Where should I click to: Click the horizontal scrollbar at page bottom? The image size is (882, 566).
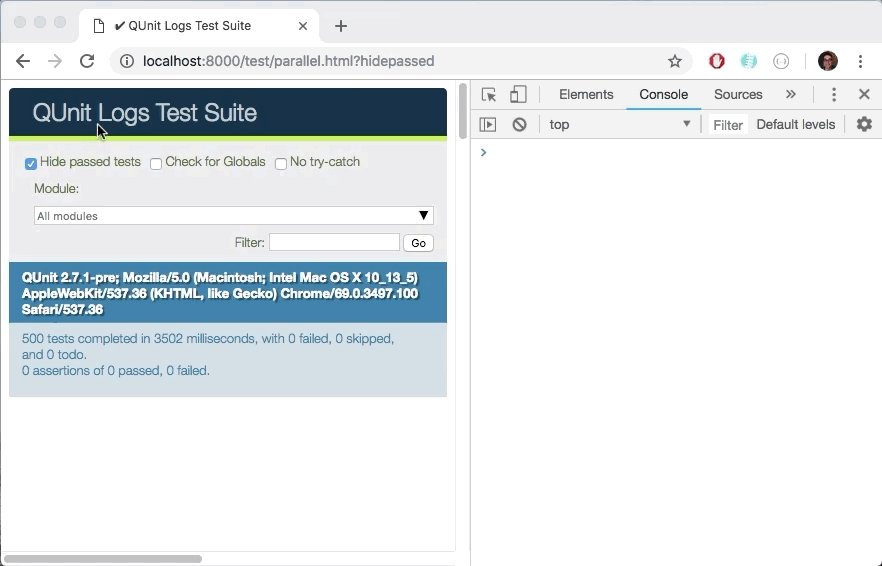102,558
